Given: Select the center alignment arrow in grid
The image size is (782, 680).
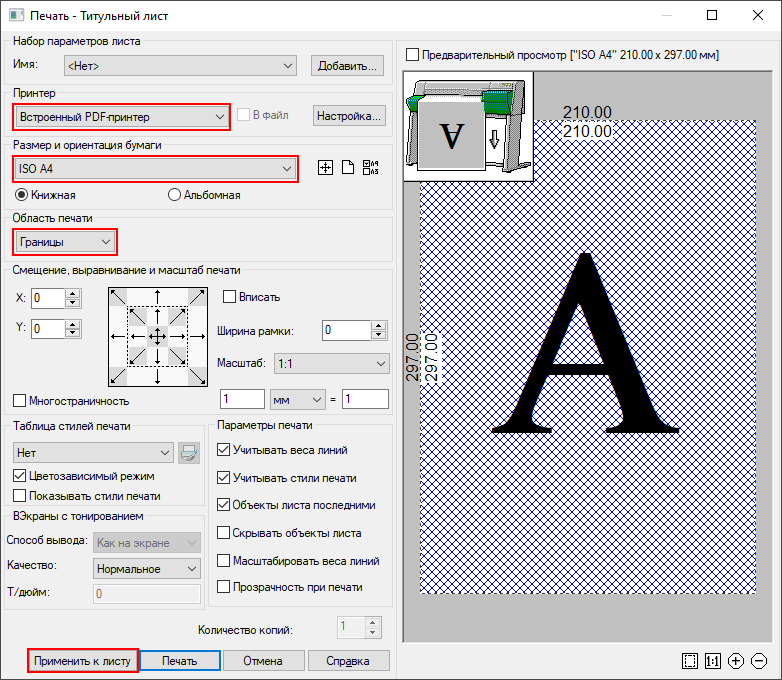Looking at the screenshot, I should [156, 337].
